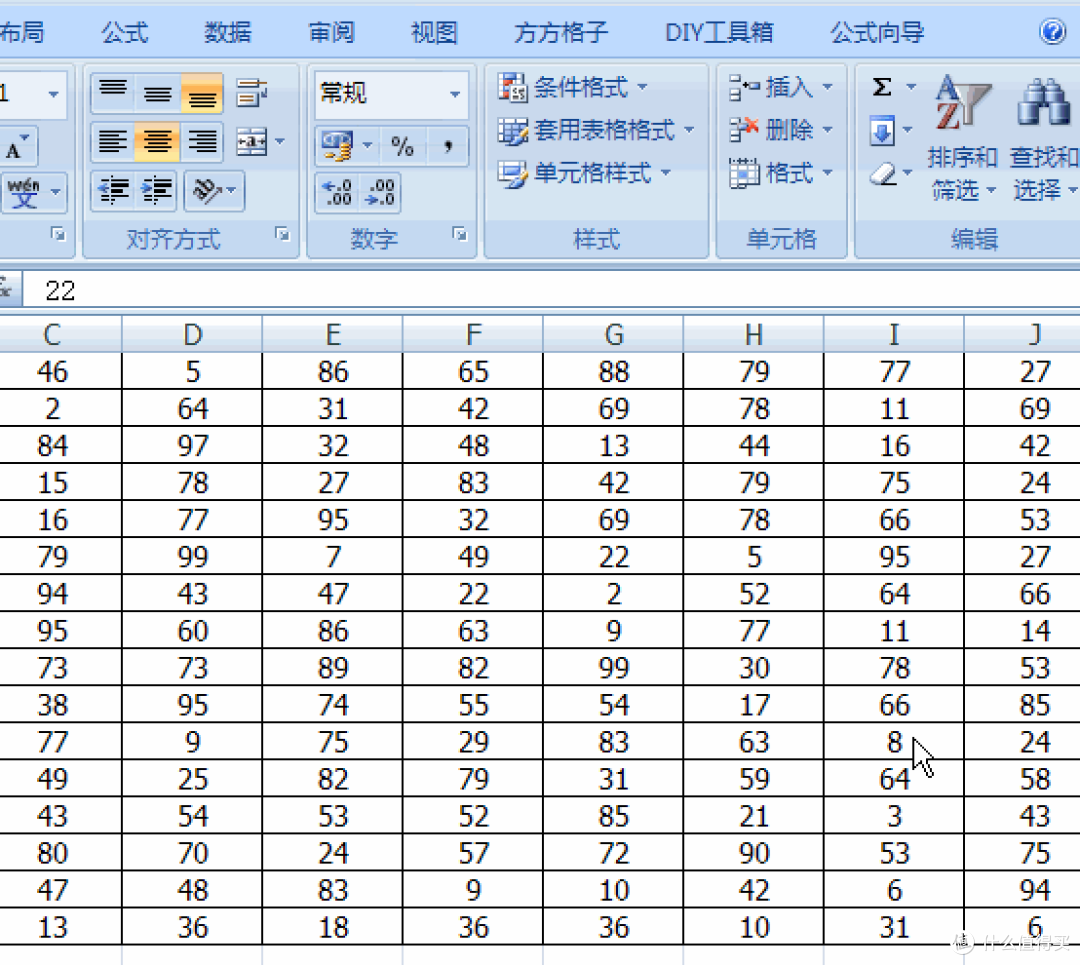Click the middle align icon
Image resolution: width=1080 pixels, height=965 pixels.
pyautogui.click(x=158, y=92)
